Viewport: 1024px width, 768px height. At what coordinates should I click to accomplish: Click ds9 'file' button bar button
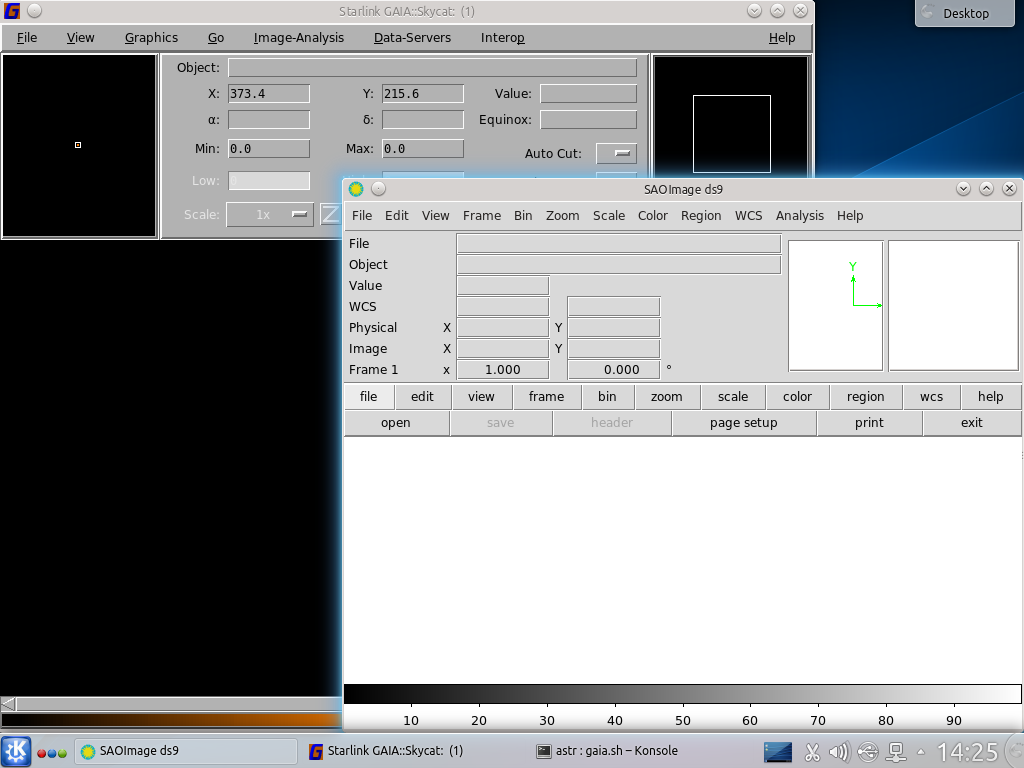pos(368,396)
